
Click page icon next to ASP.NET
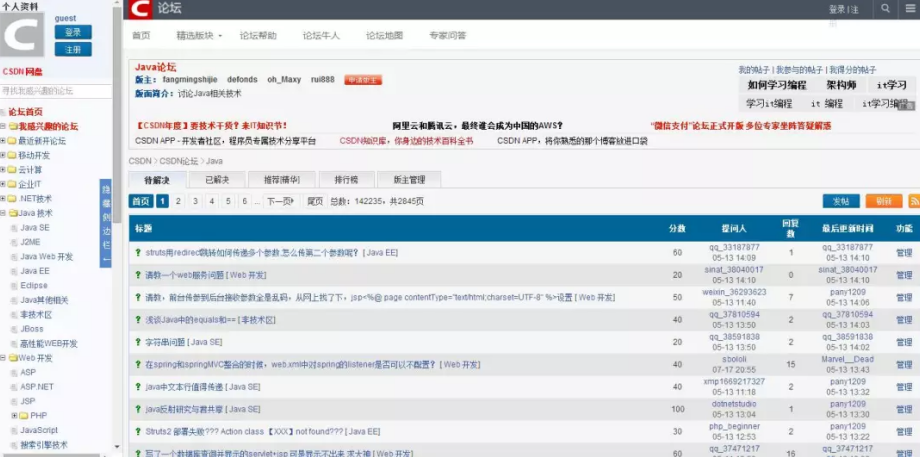(13, 387)
